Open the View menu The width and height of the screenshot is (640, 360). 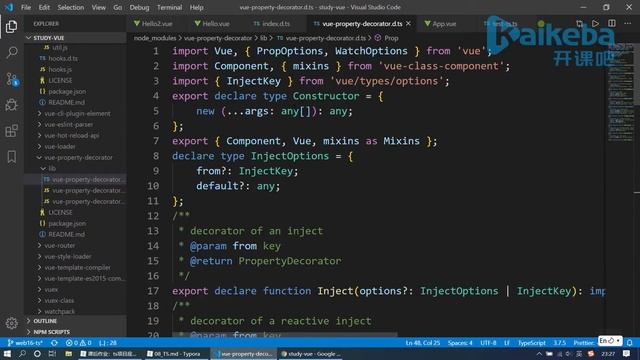tap(98, 7)
